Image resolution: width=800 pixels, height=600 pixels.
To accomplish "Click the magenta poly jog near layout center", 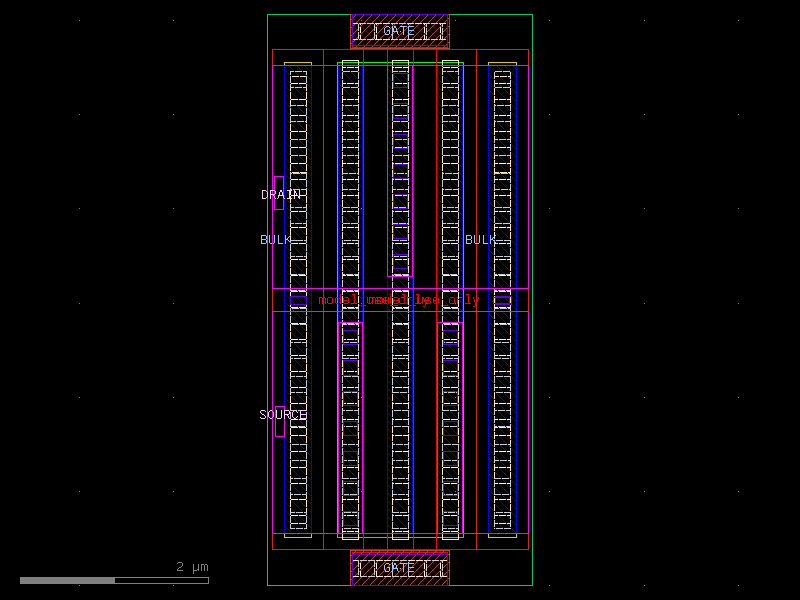I will point(399,276).
